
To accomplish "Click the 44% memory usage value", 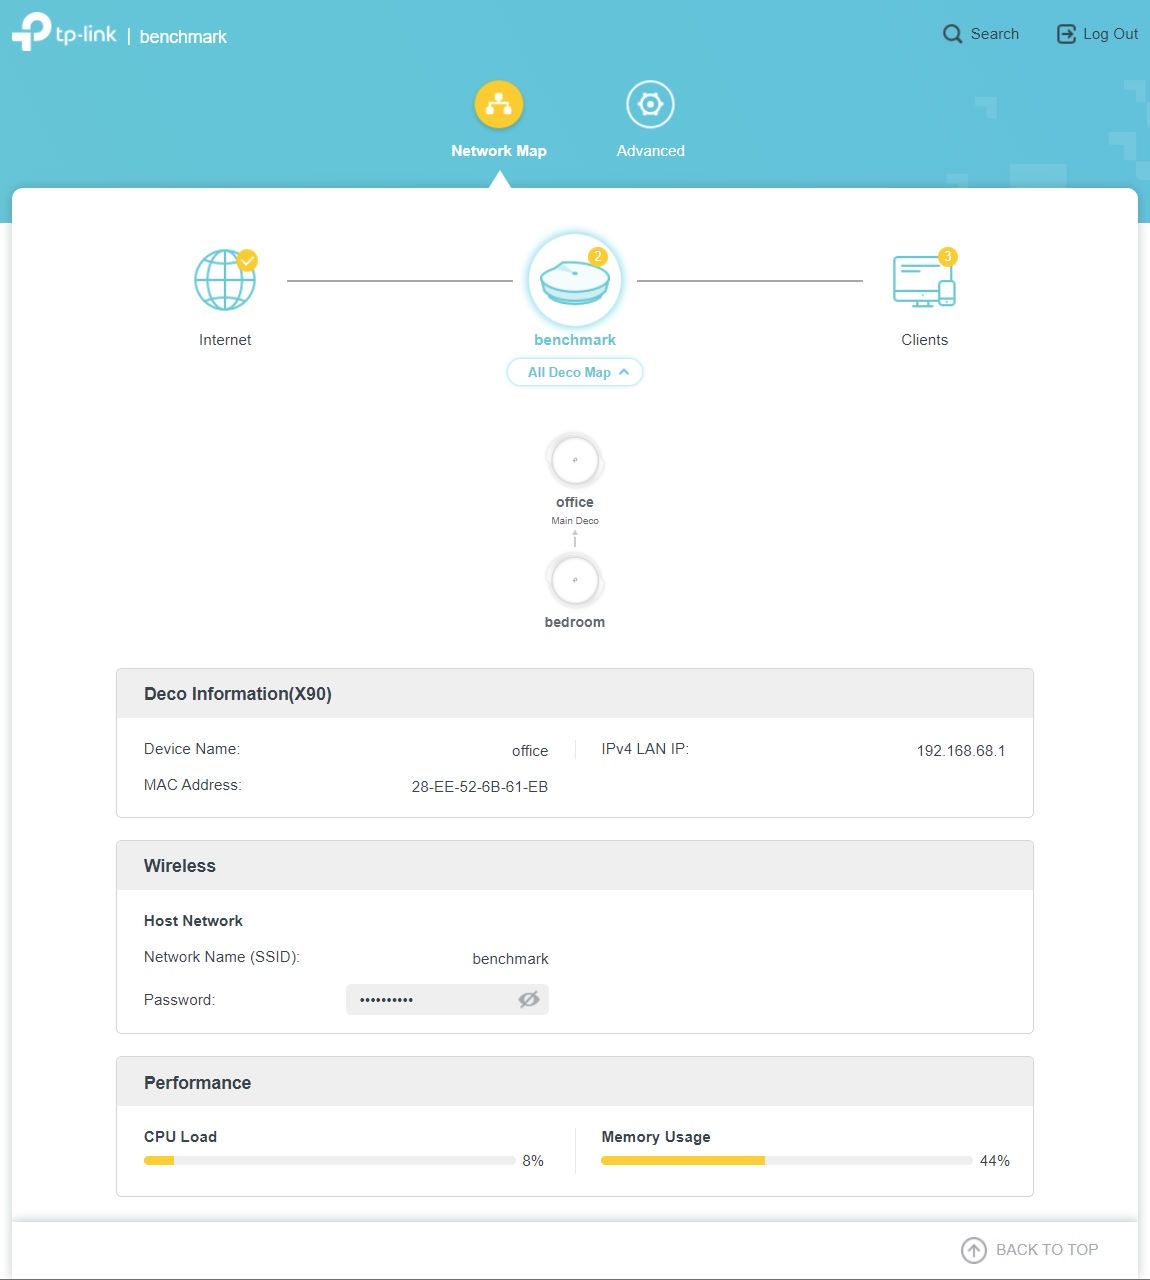I will tap(995, 1161).
